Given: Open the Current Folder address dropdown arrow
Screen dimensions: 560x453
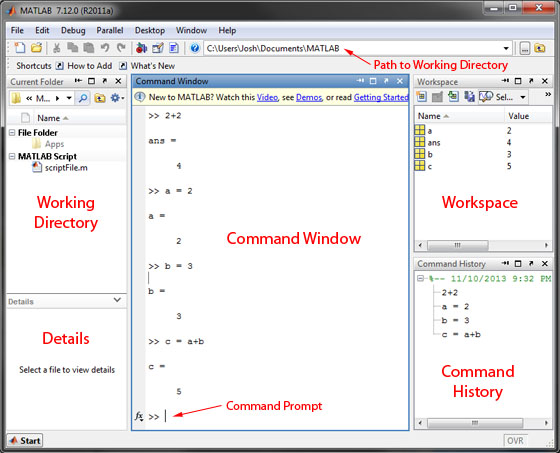Looking at the screenshot, I should click(x=69, y=98).
